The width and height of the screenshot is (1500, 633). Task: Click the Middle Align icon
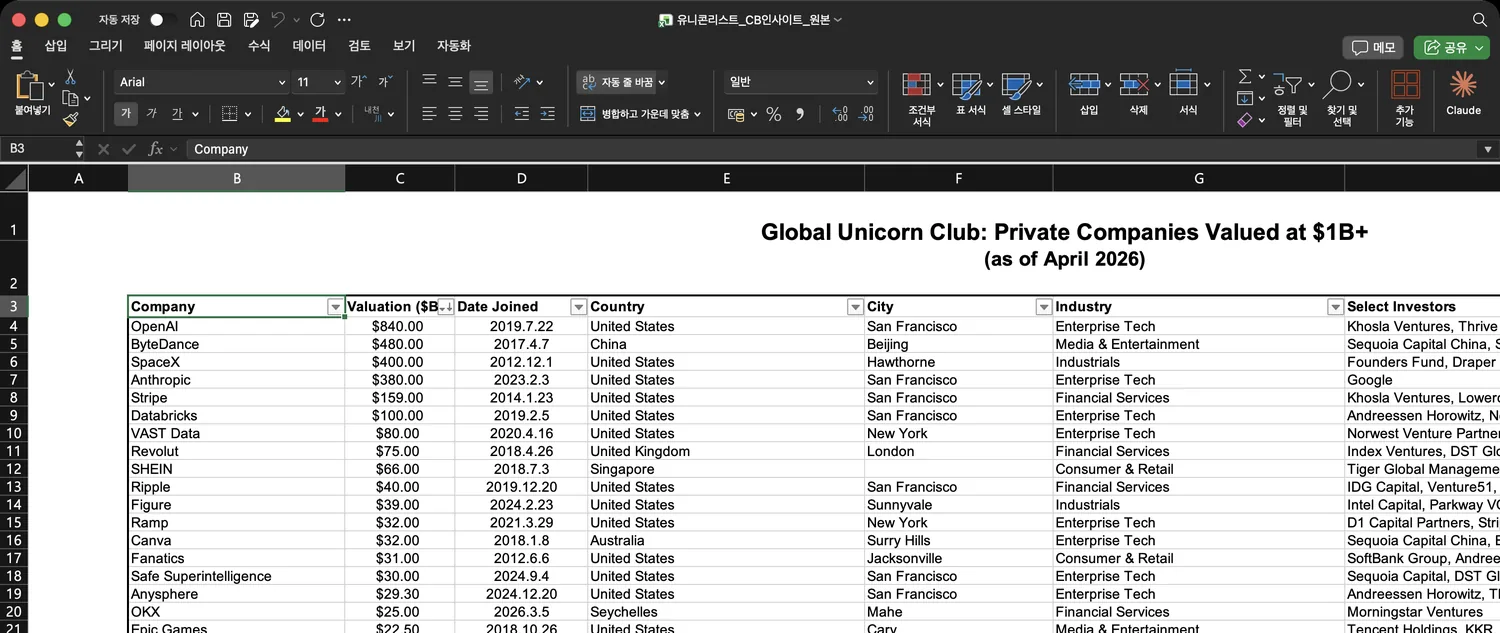(x=455, y=82)
